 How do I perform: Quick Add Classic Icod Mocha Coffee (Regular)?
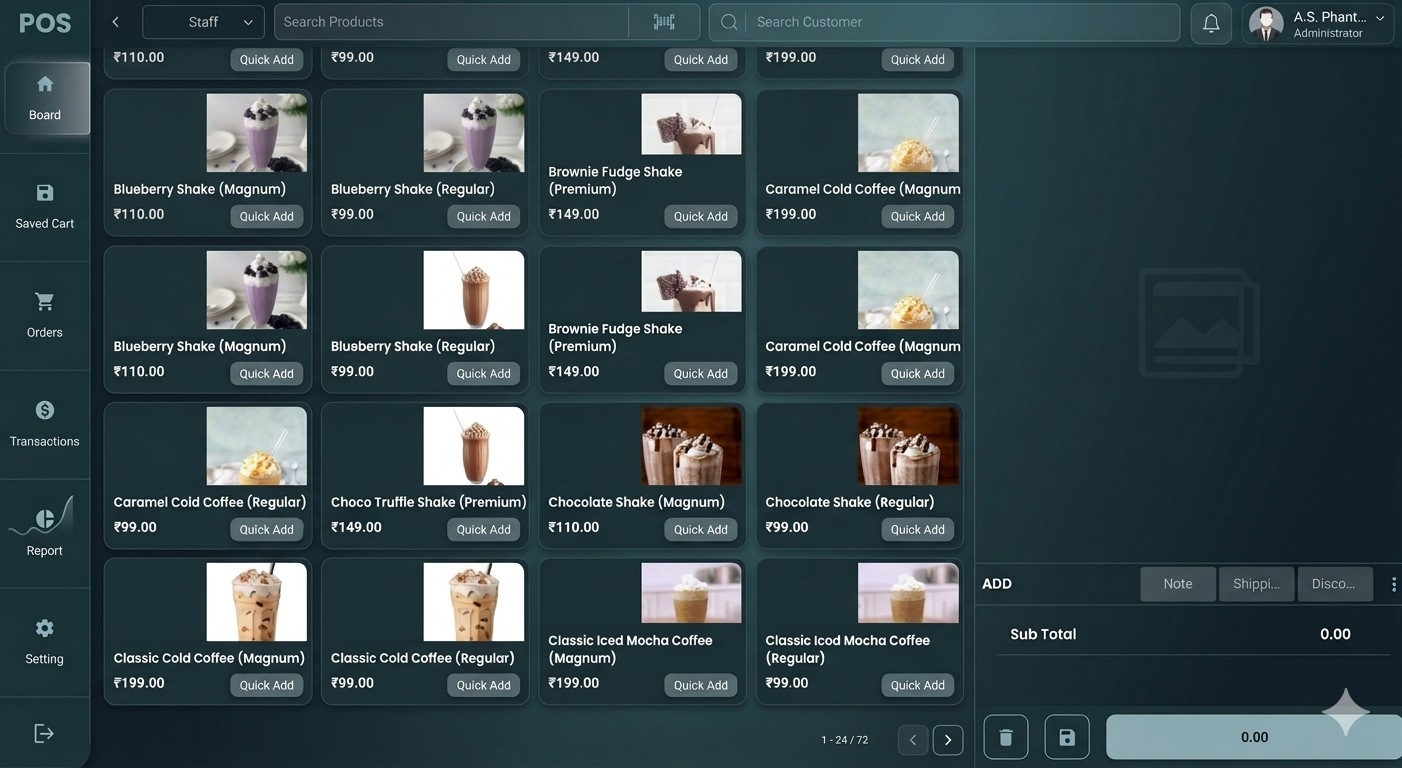coord(918,685)
